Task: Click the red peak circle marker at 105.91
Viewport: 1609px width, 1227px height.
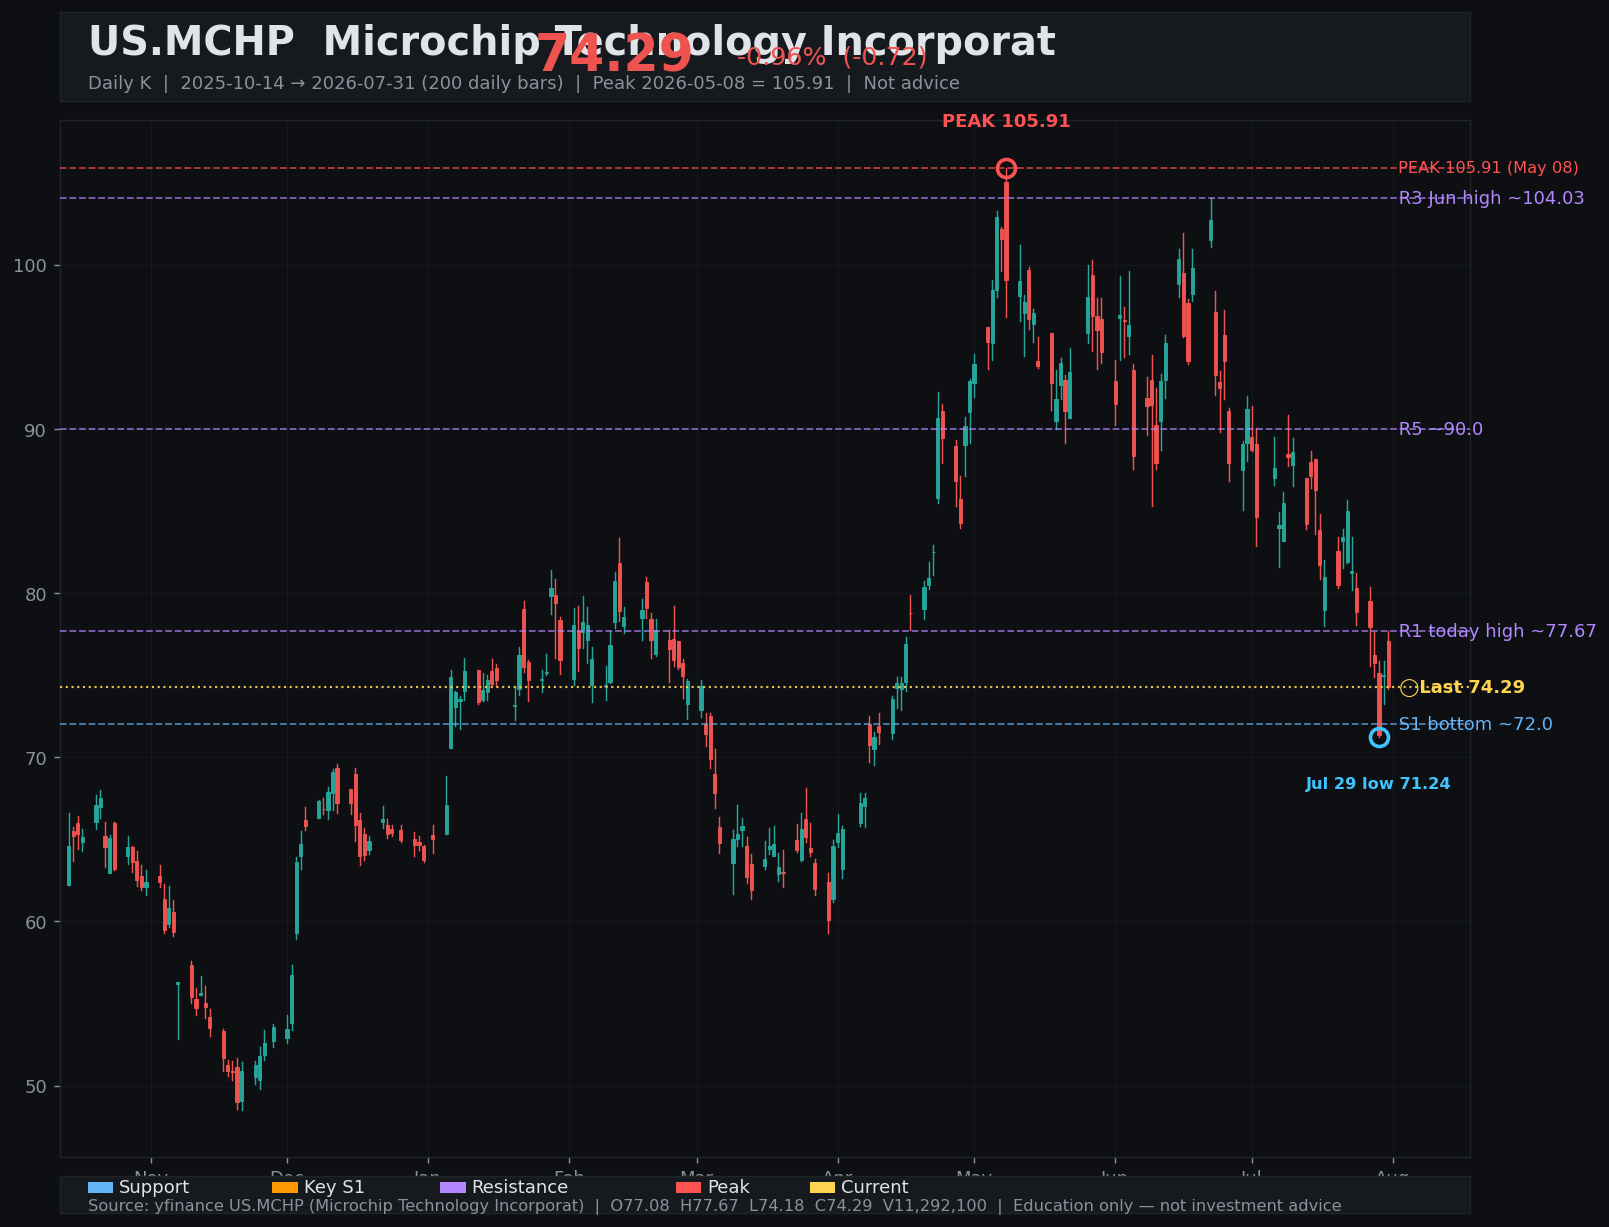Action: [x=1006, y=168]
